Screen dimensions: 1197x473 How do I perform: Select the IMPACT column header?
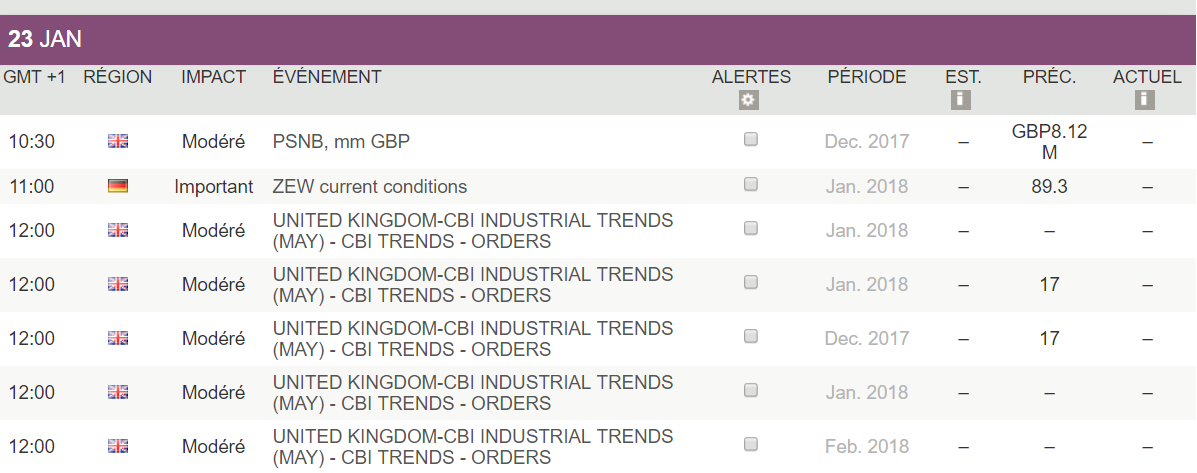(213, 77)
